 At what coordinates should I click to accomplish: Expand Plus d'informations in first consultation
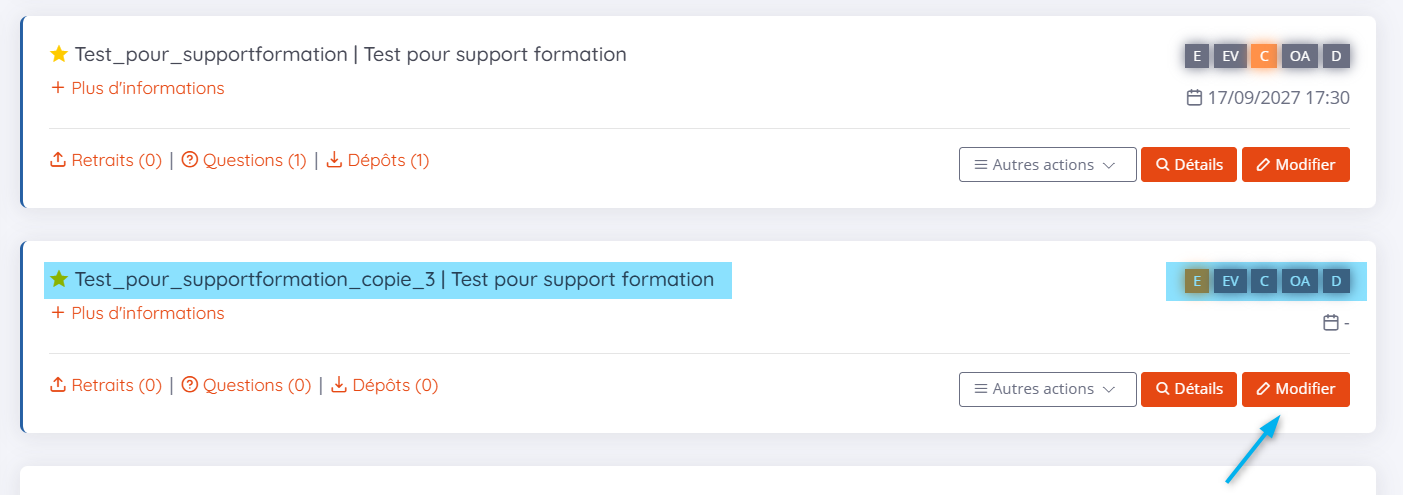click(x=138, y=88)
